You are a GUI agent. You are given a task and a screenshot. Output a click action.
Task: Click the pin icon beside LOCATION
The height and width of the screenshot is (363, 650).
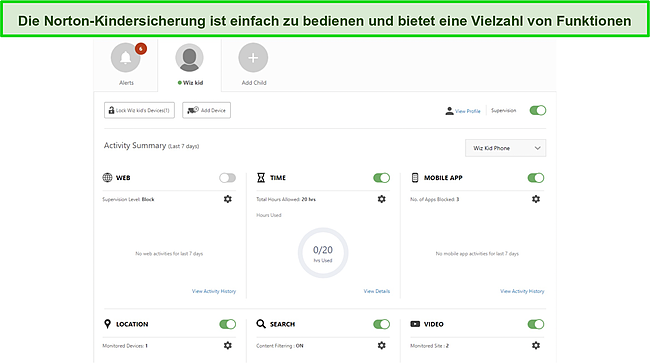pos(107,324)
